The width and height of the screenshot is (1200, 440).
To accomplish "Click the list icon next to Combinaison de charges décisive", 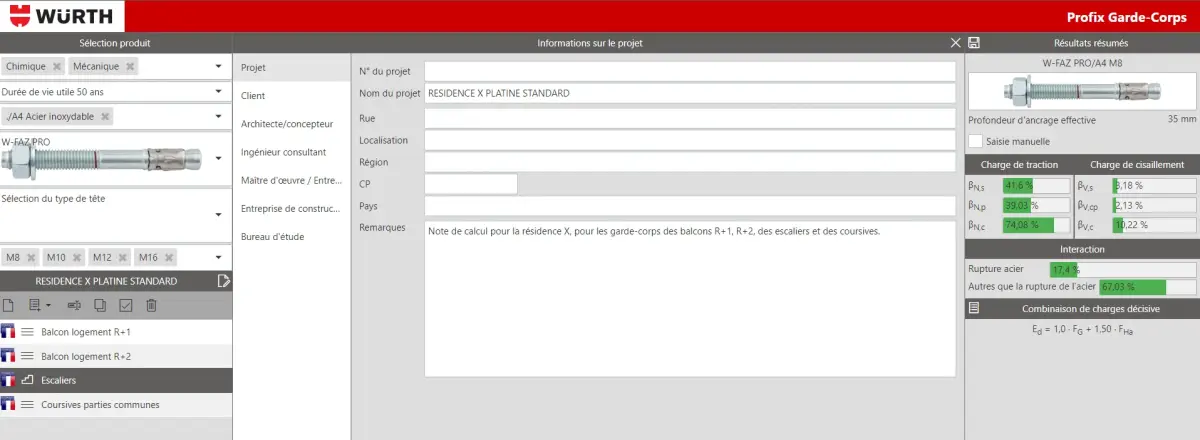I will 974,309.
